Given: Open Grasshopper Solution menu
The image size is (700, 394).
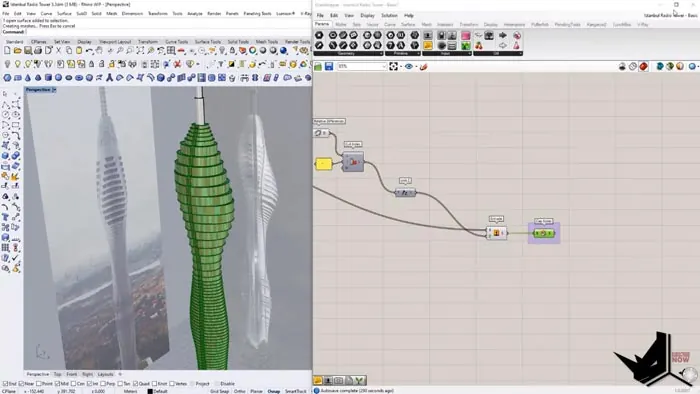Looking at the screenshot, I should pos(389,15).
